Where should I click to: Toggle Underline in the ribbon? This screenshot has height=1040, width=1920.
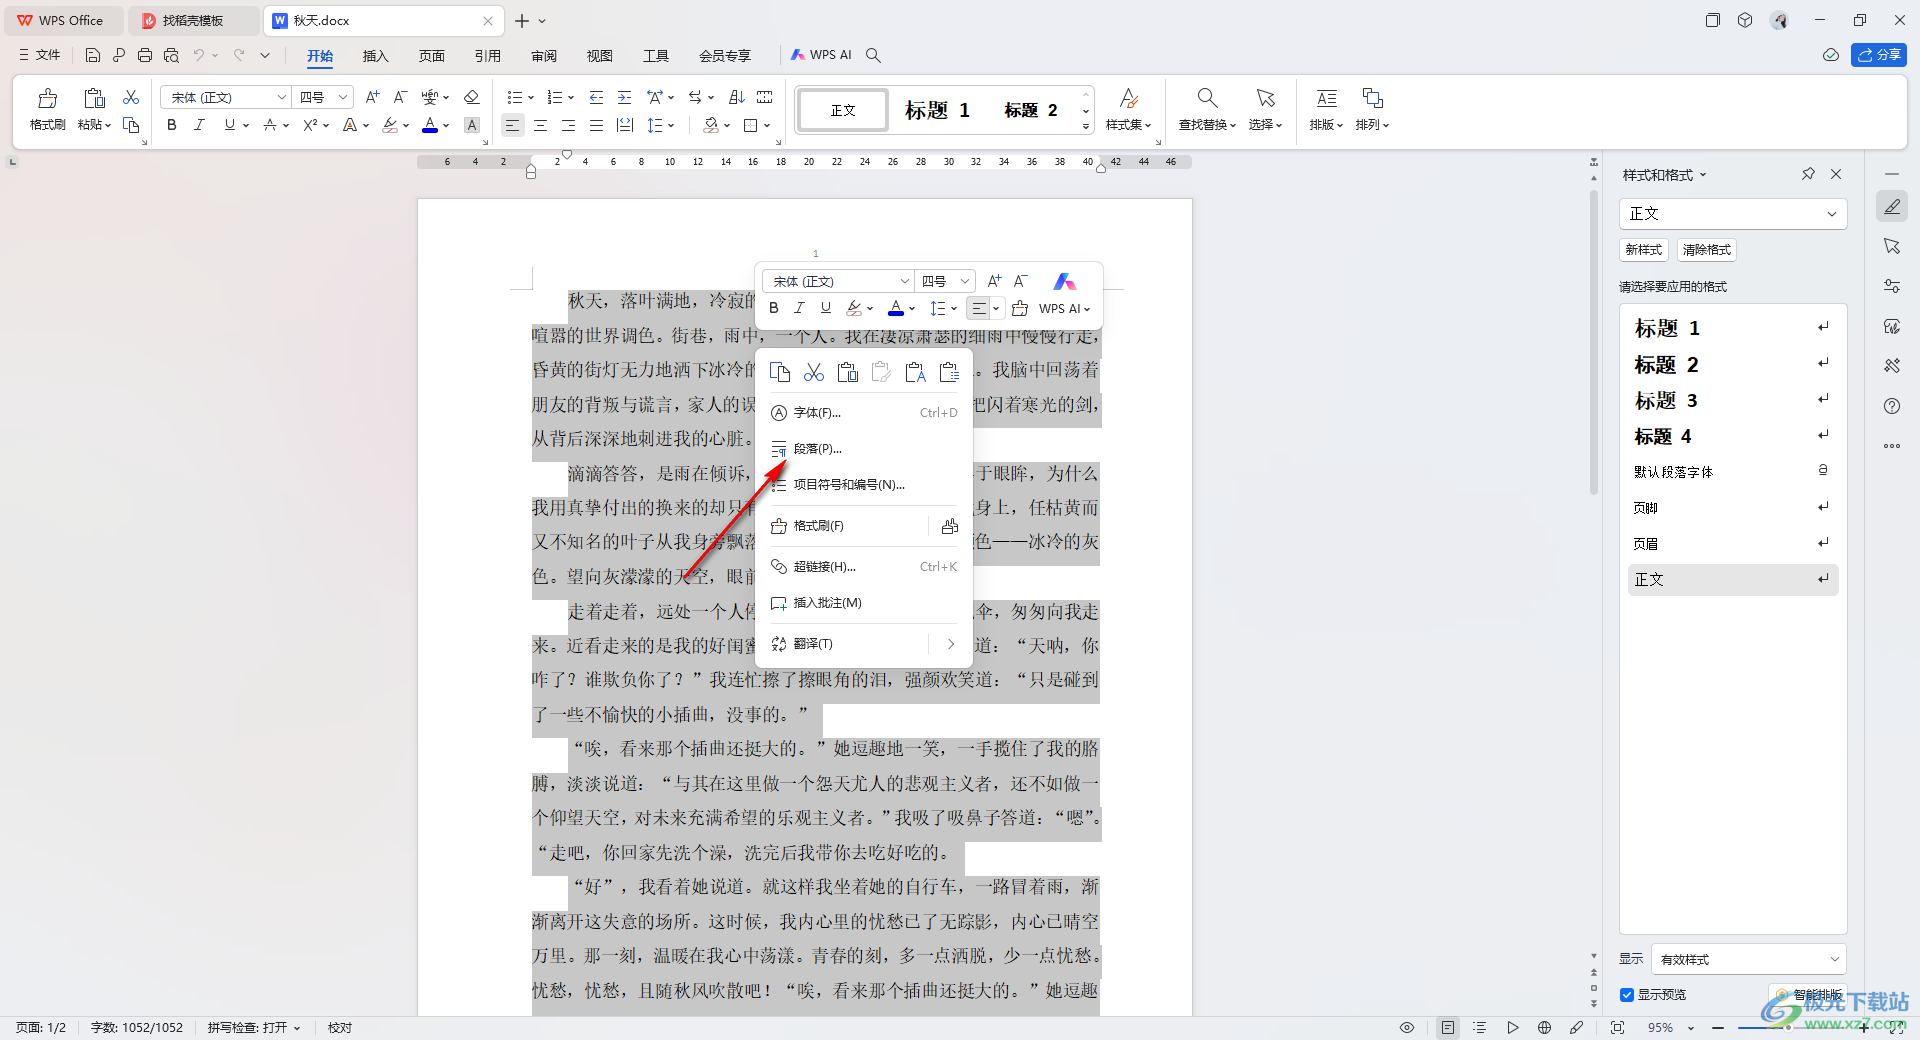pyautogui.click(x=230, y=125)
